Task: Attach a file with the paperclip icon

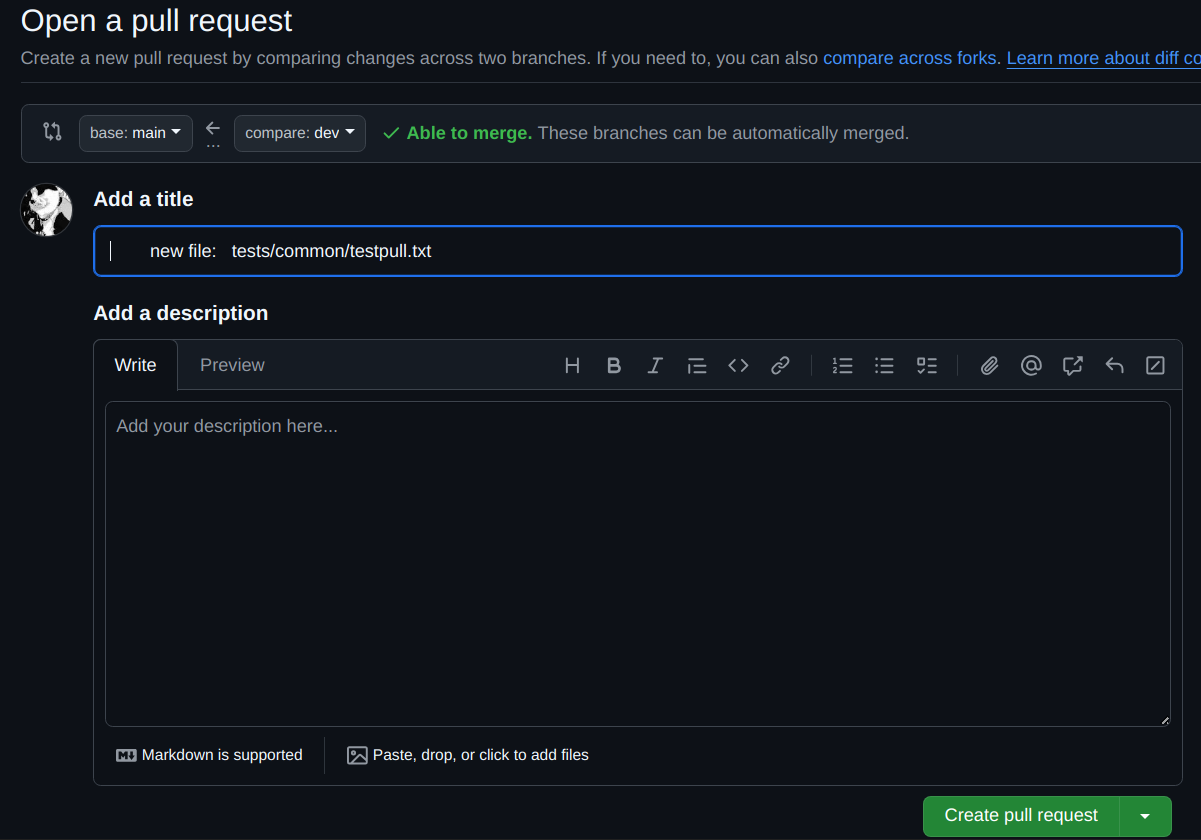Action: point(988,365)
